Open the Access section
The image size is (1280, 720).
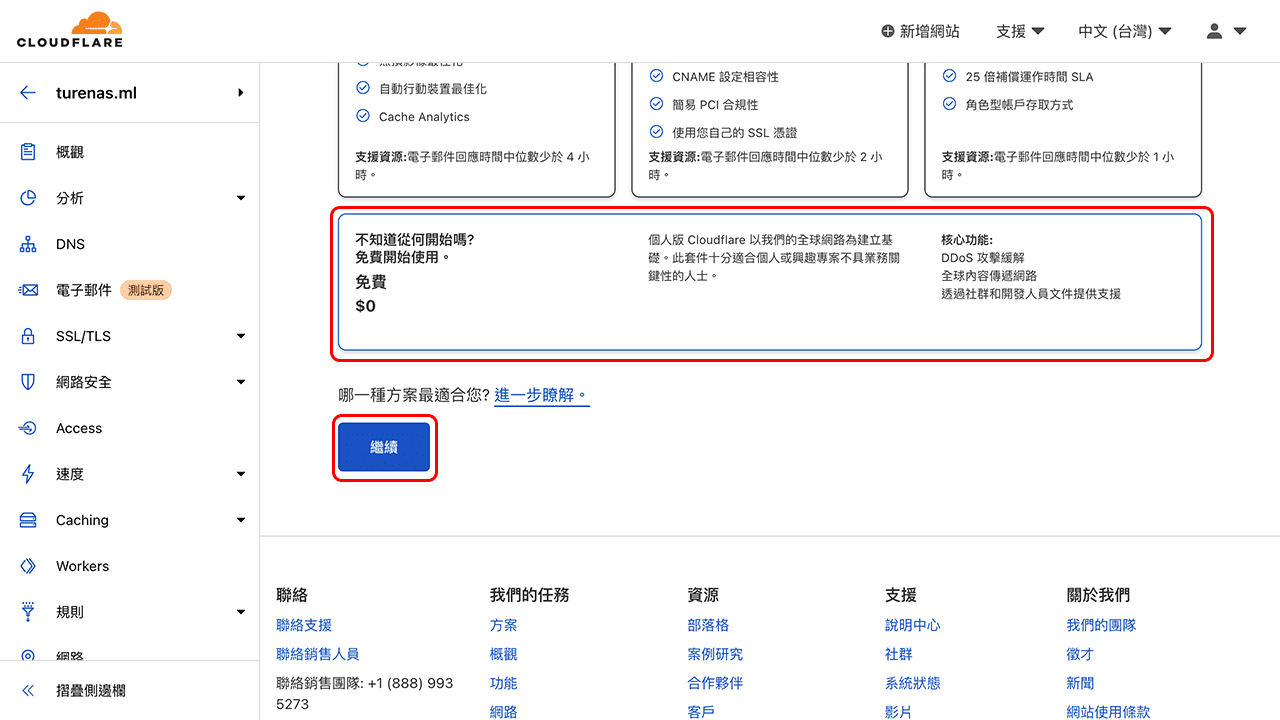click(79, 428)
